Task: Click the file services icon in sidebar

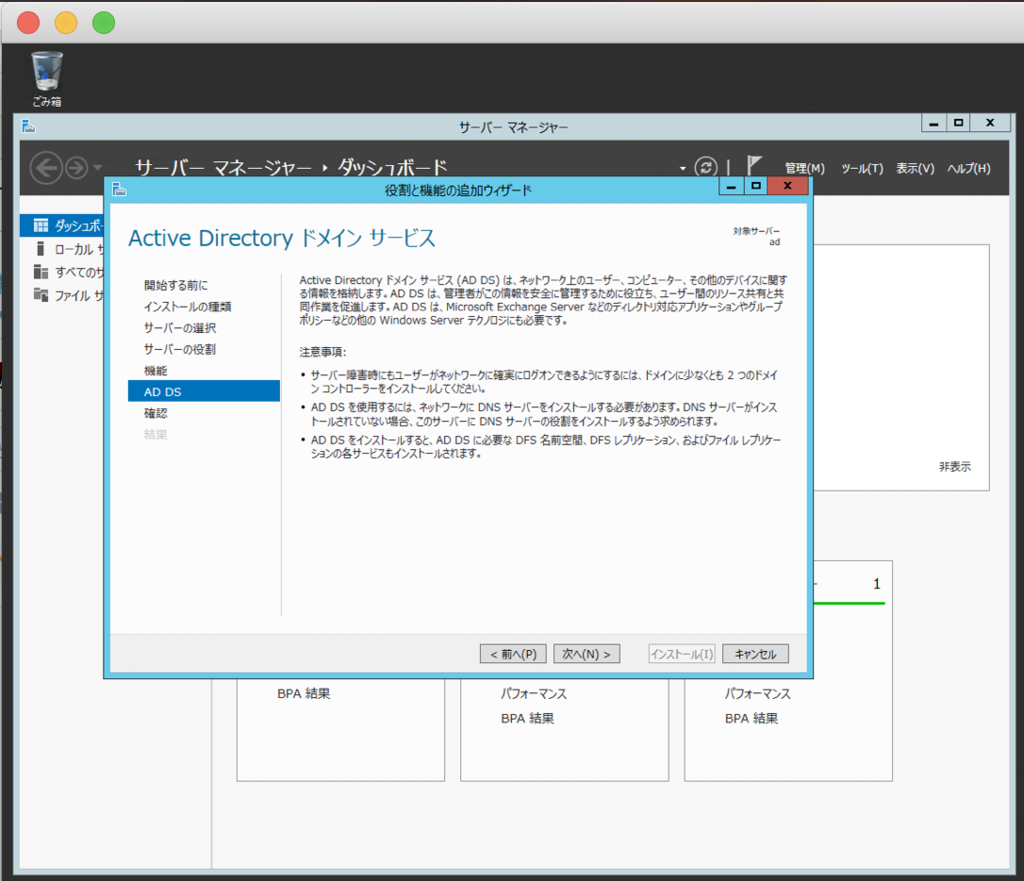Action: tap(40, 295)
